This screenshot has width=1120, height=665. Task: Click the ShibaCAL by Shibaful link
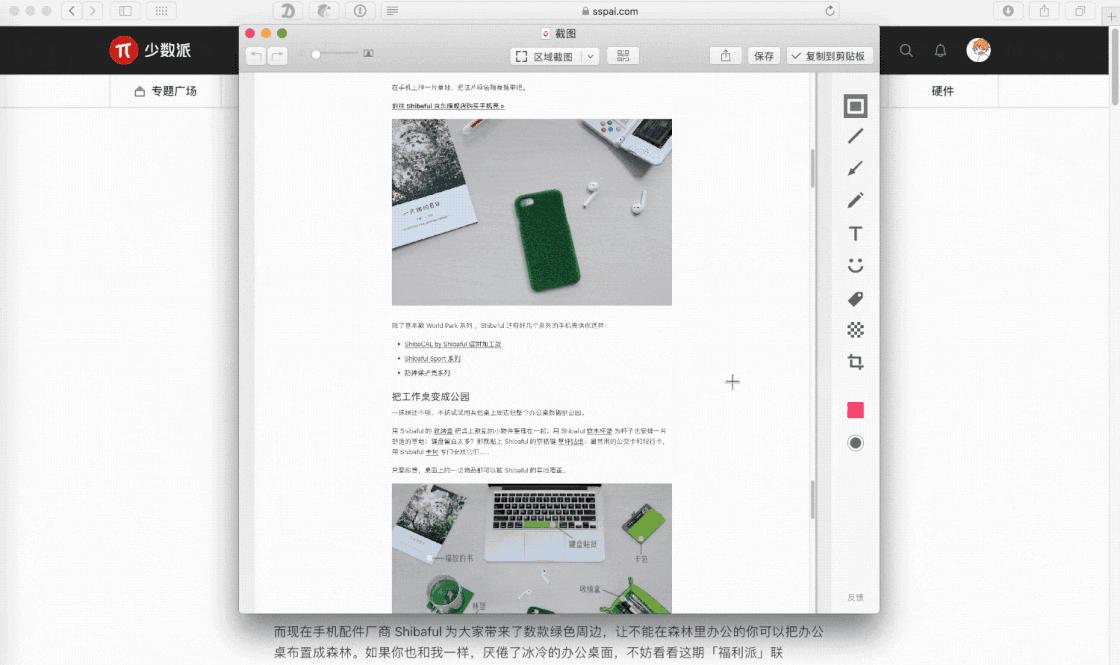tap(452, 344)
